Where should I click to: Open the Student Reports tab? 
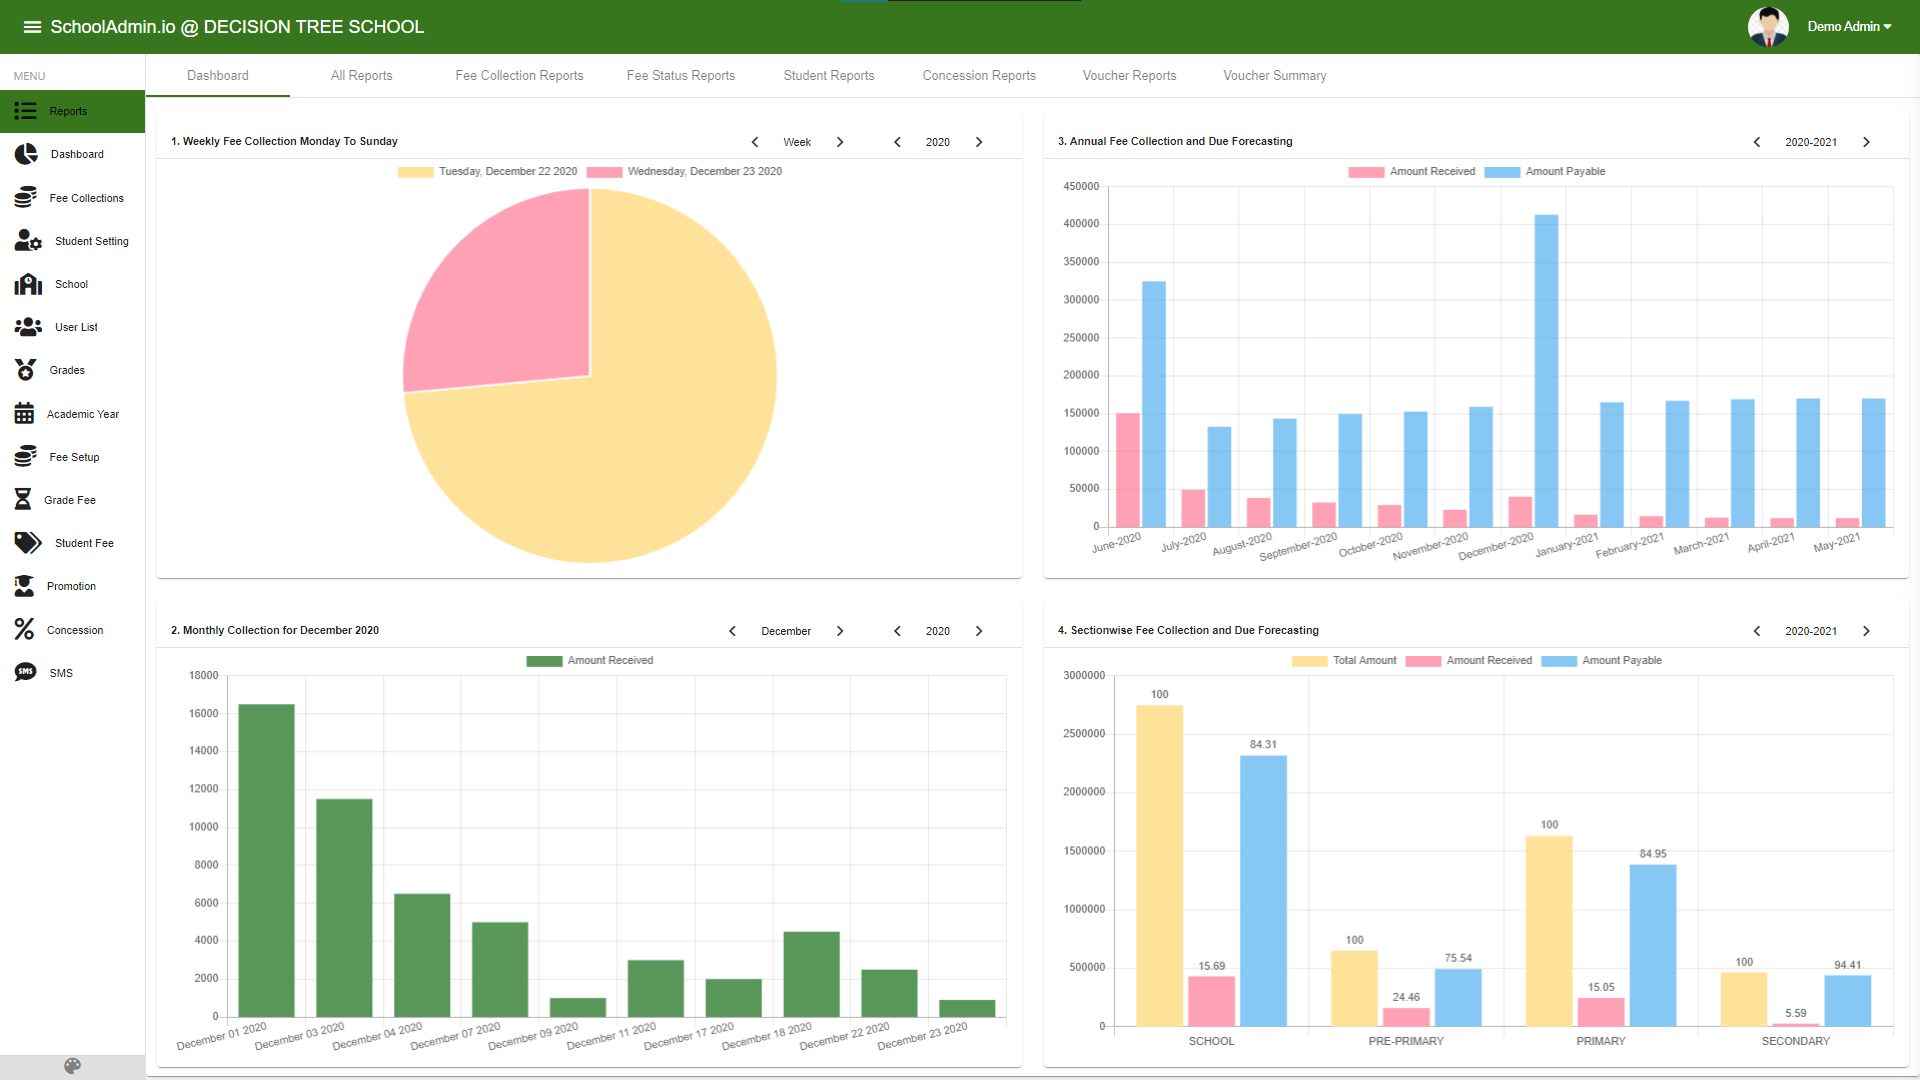[829, 75]
